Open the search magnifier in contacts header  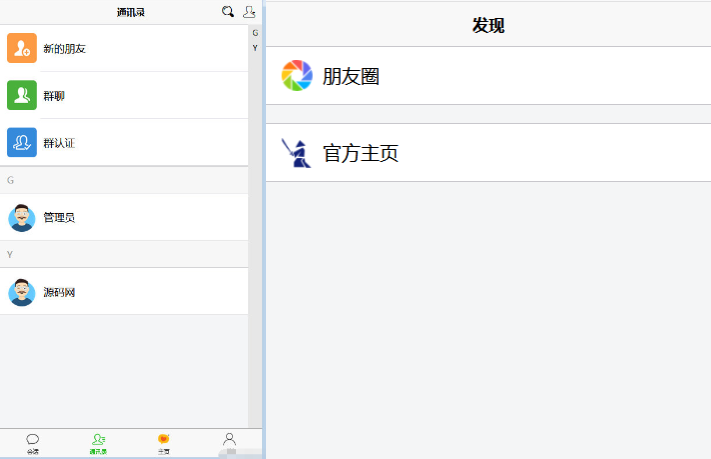click(228, 12)
